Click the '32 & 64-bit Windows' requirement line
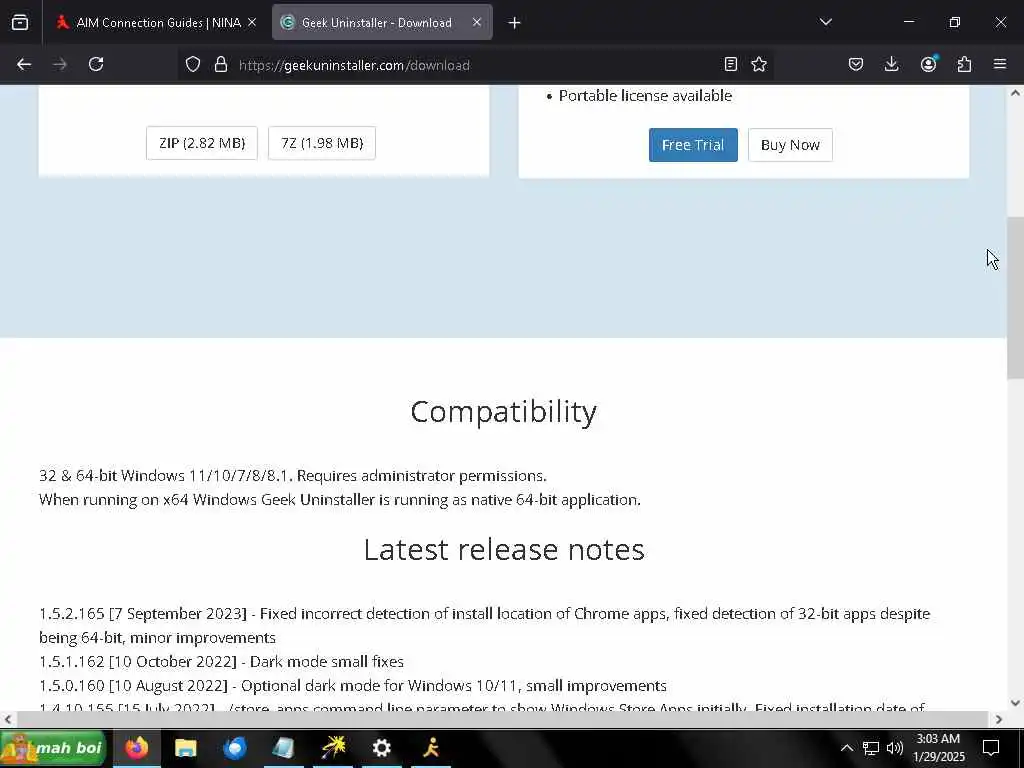The image size is (1024, 768). pos(293,475)
